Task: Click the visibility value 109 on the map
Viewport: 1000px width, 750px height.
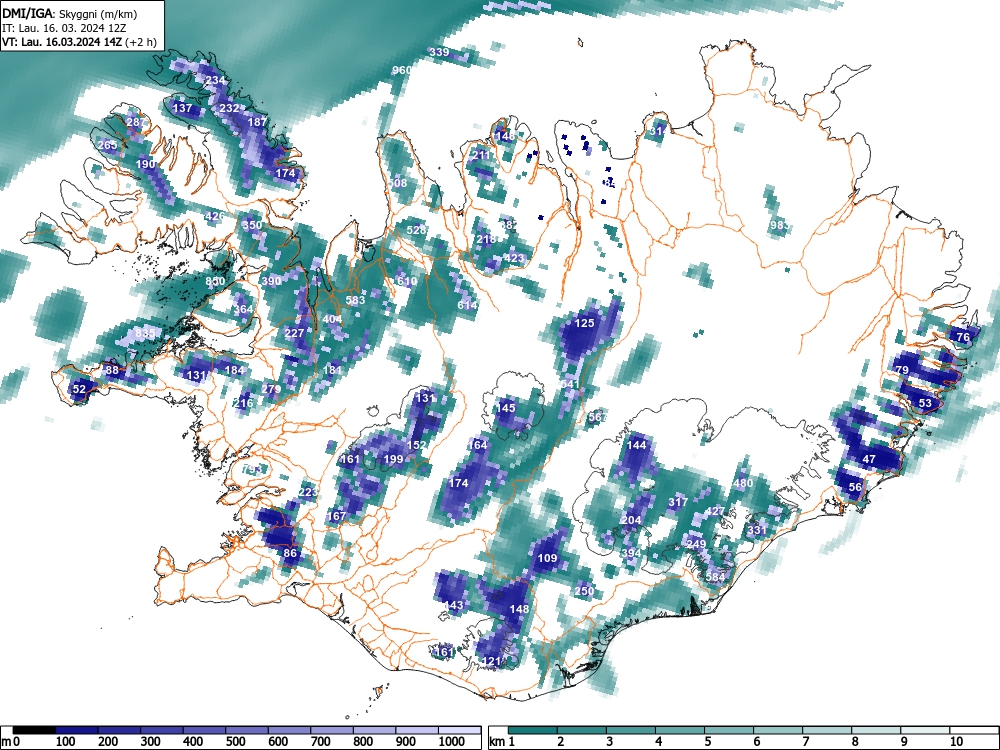Action: click(547, 558)
